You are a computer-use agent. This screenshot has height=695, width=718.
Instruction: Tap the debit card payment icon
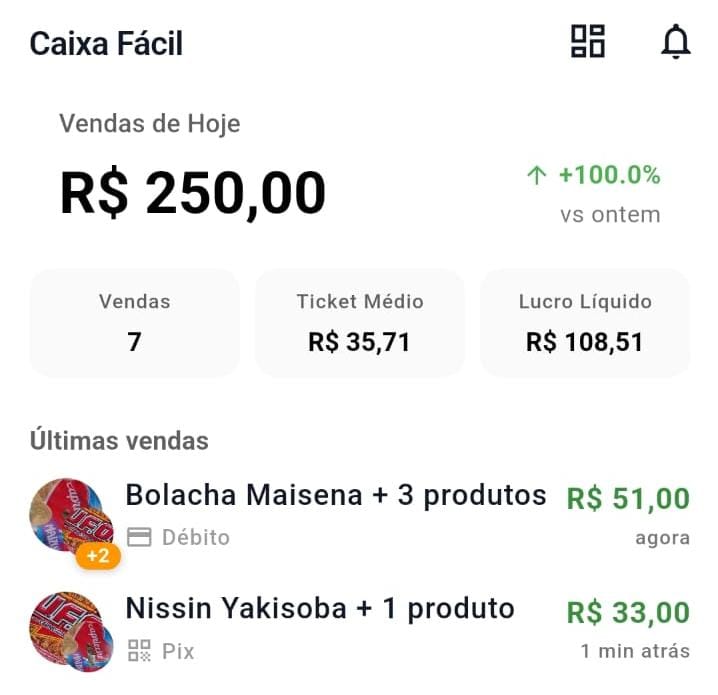click(140, 538)
